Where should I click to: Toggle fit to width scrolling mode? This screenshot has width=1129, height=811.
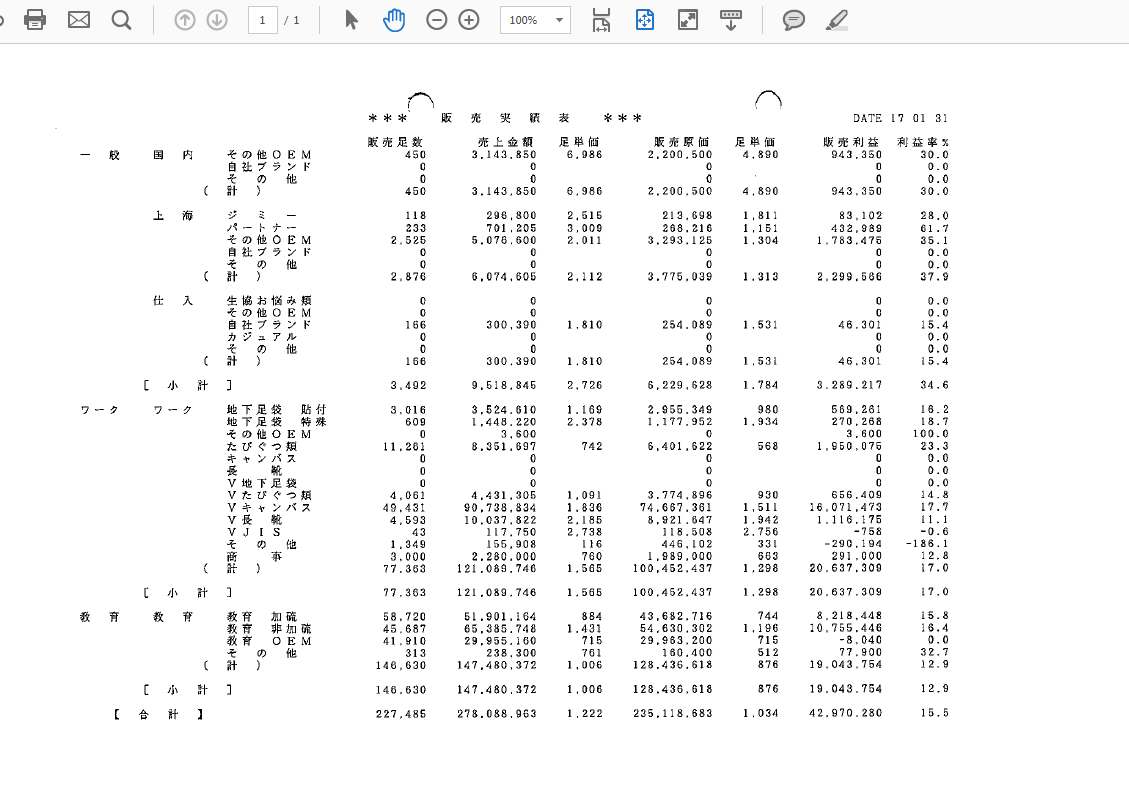pyautogui.click(x=602, y=20)
